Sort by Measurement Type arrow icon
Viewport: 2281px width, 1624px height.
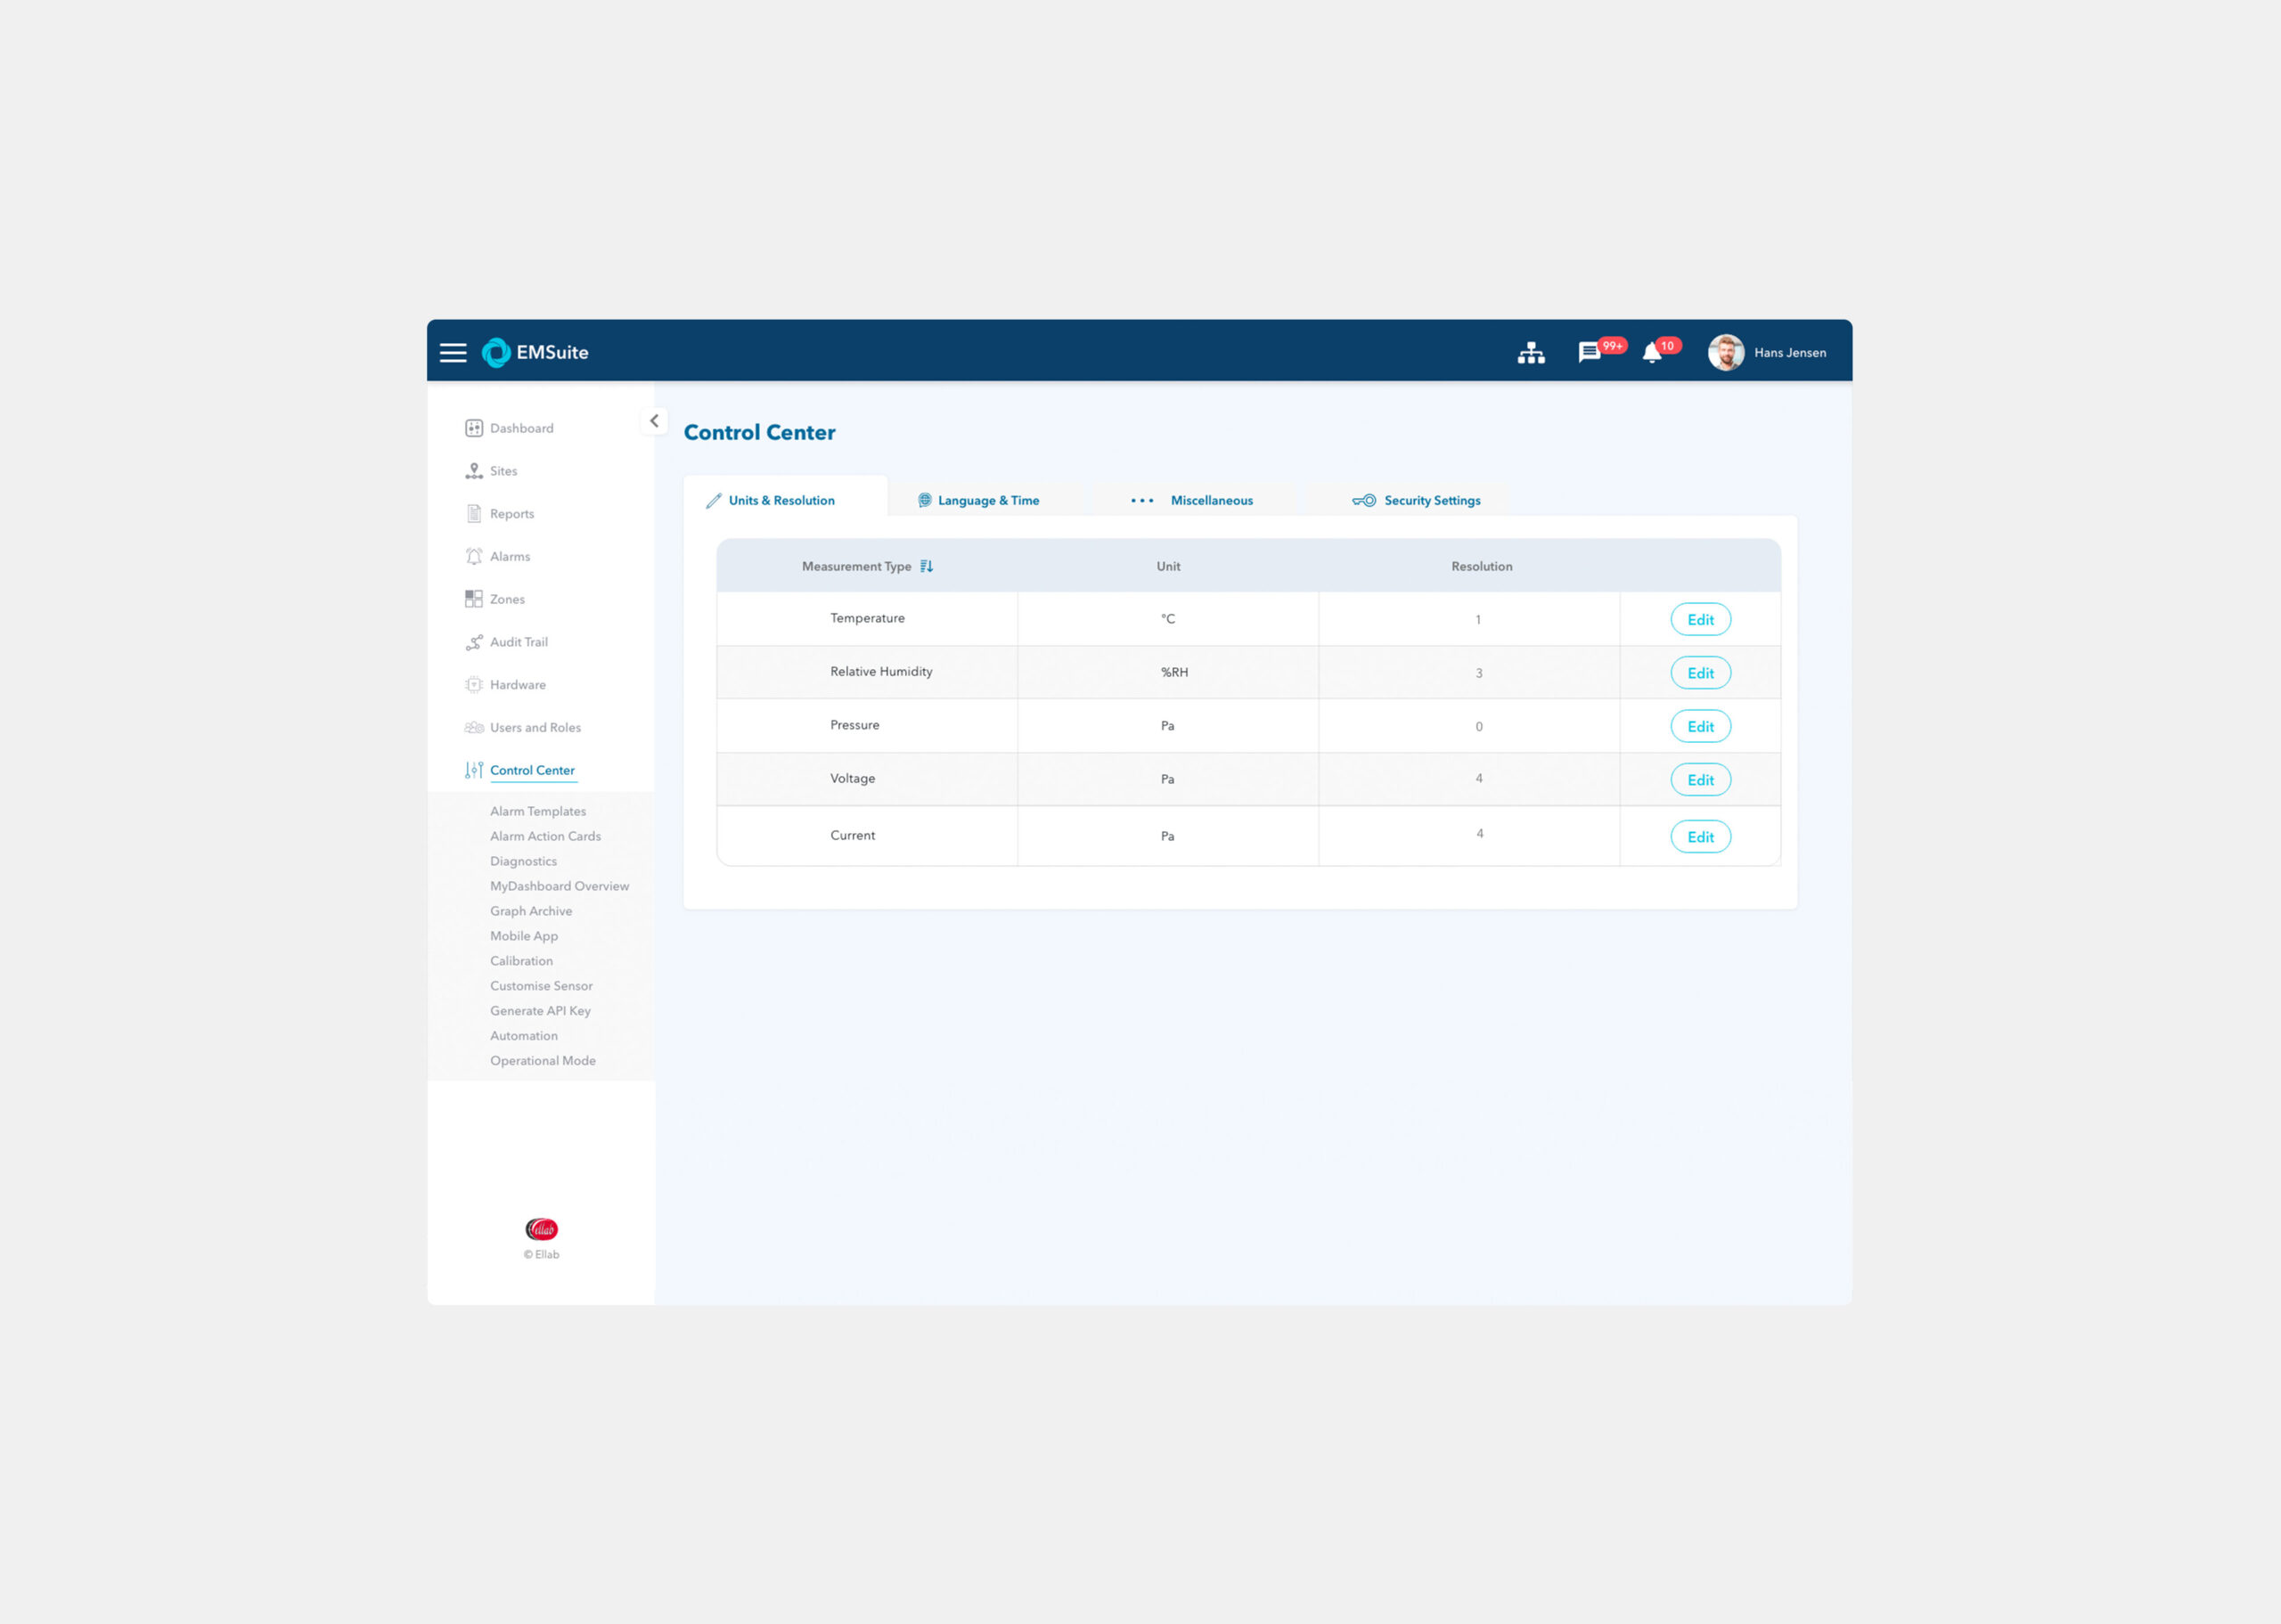[x=926, y=566]
